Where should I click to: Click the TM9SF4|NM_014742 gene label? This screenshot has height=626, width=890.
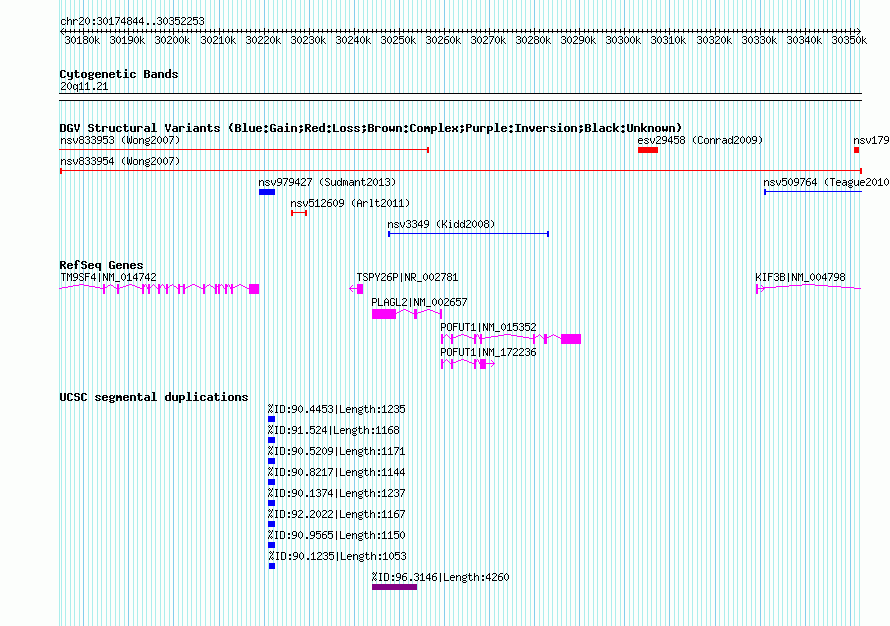click(108, 277)
